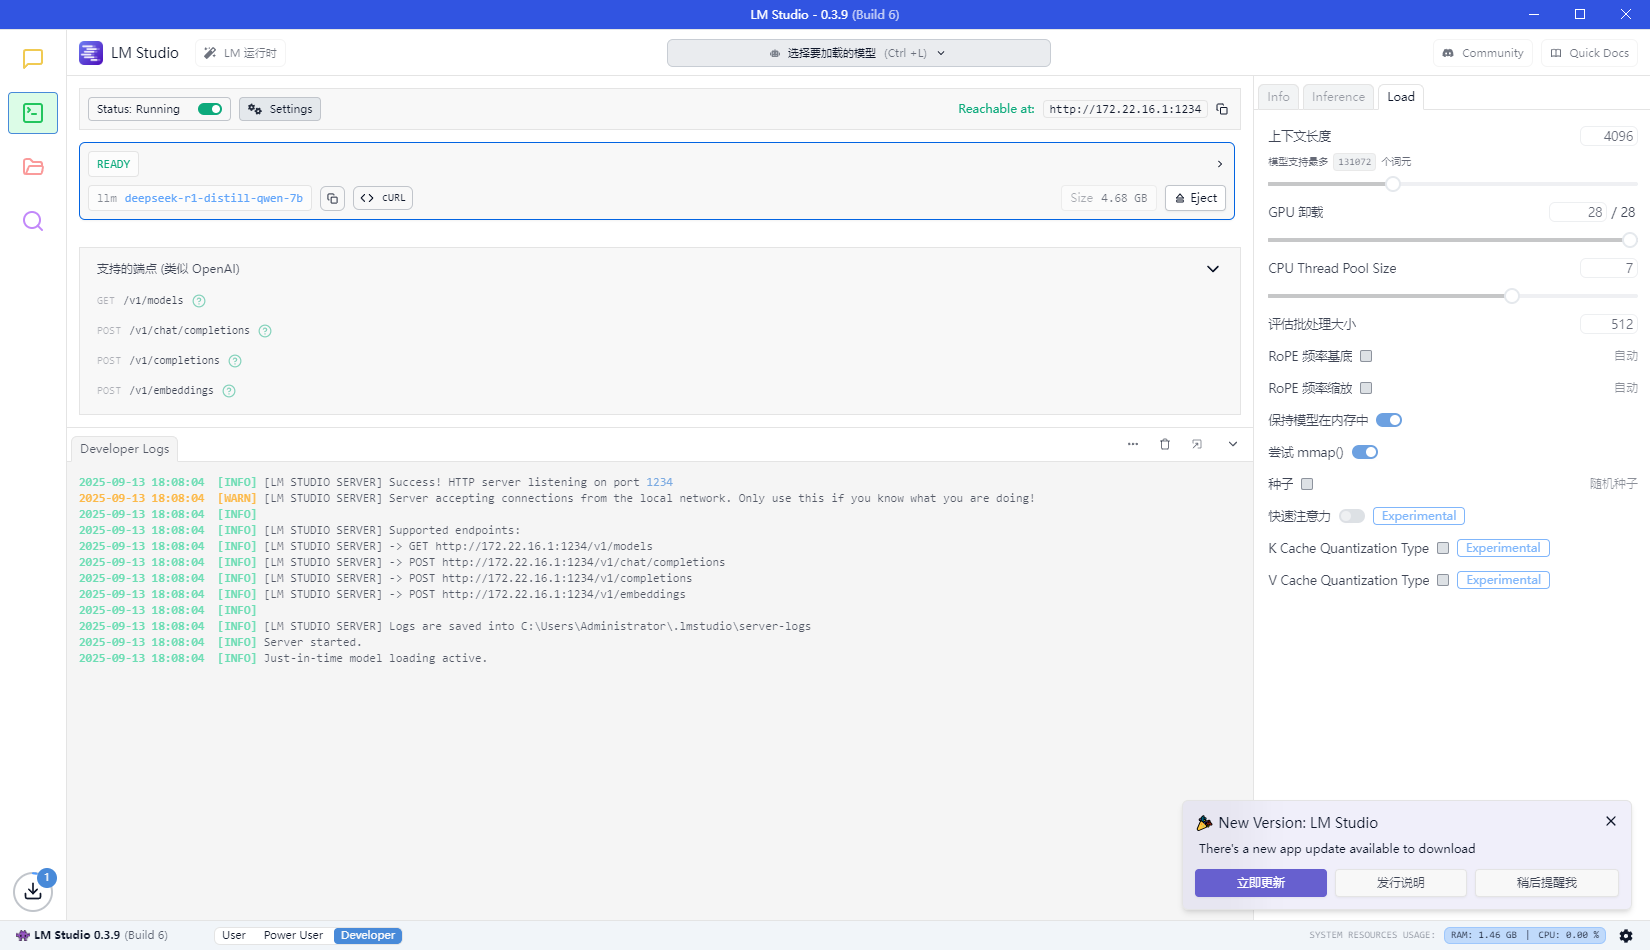Viewport: 1650px width, 950px height.
Task: Switch to Power User mode
Action: 293,936
